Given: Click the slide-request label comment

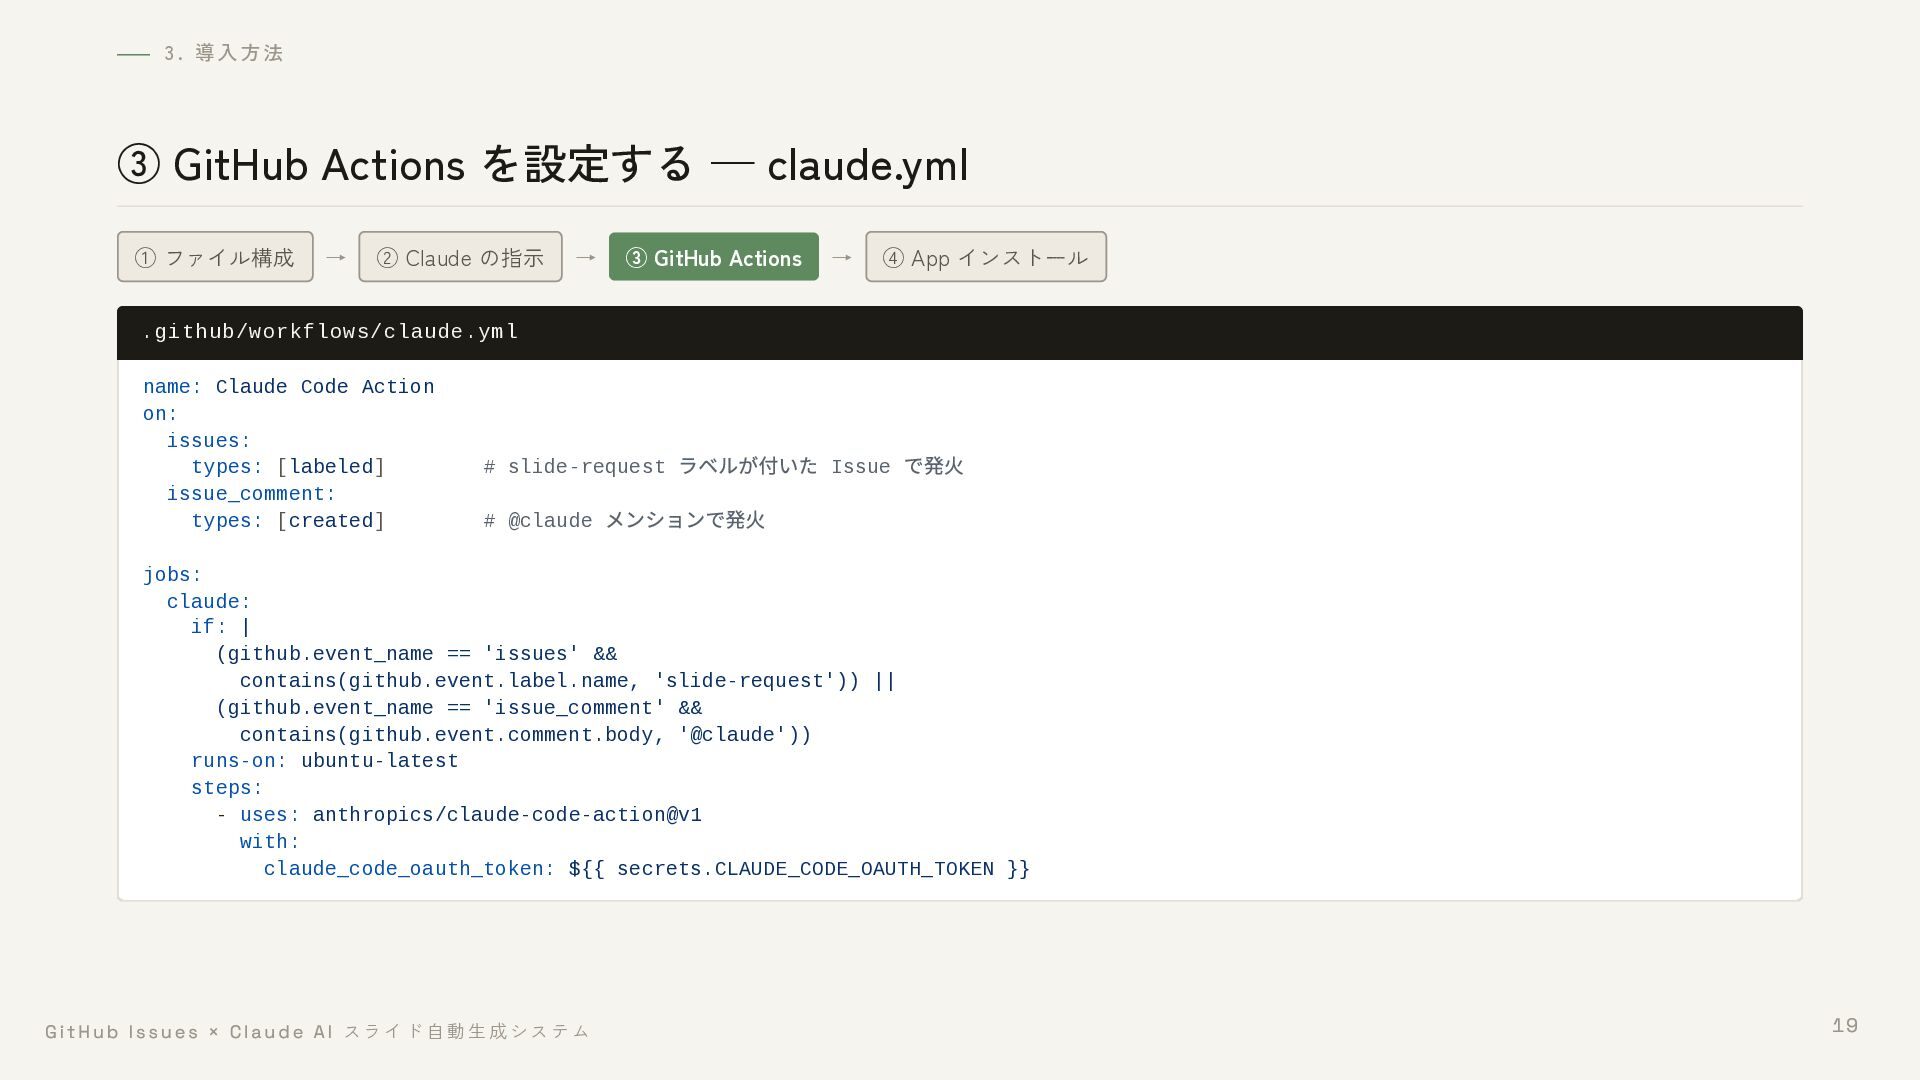Looking at the screenshot, I should click(723, 467).
